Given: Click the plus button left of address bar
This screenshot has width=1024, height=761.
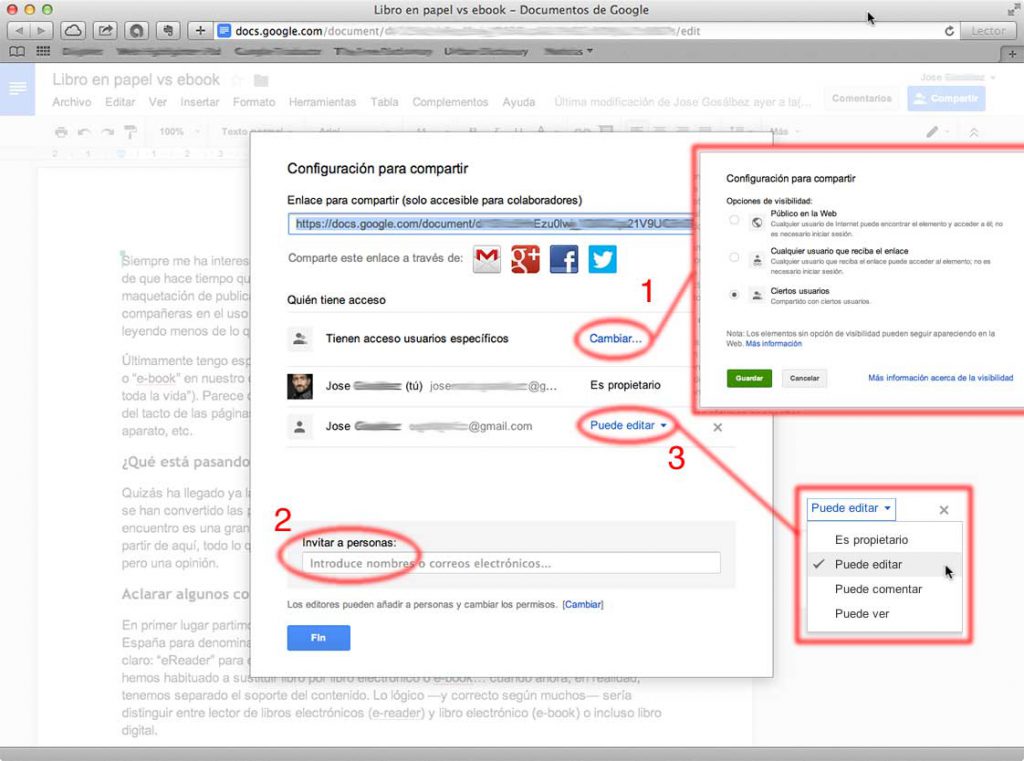Looking at the screenshot, I should pyautogui.click(x=200, y=31).
